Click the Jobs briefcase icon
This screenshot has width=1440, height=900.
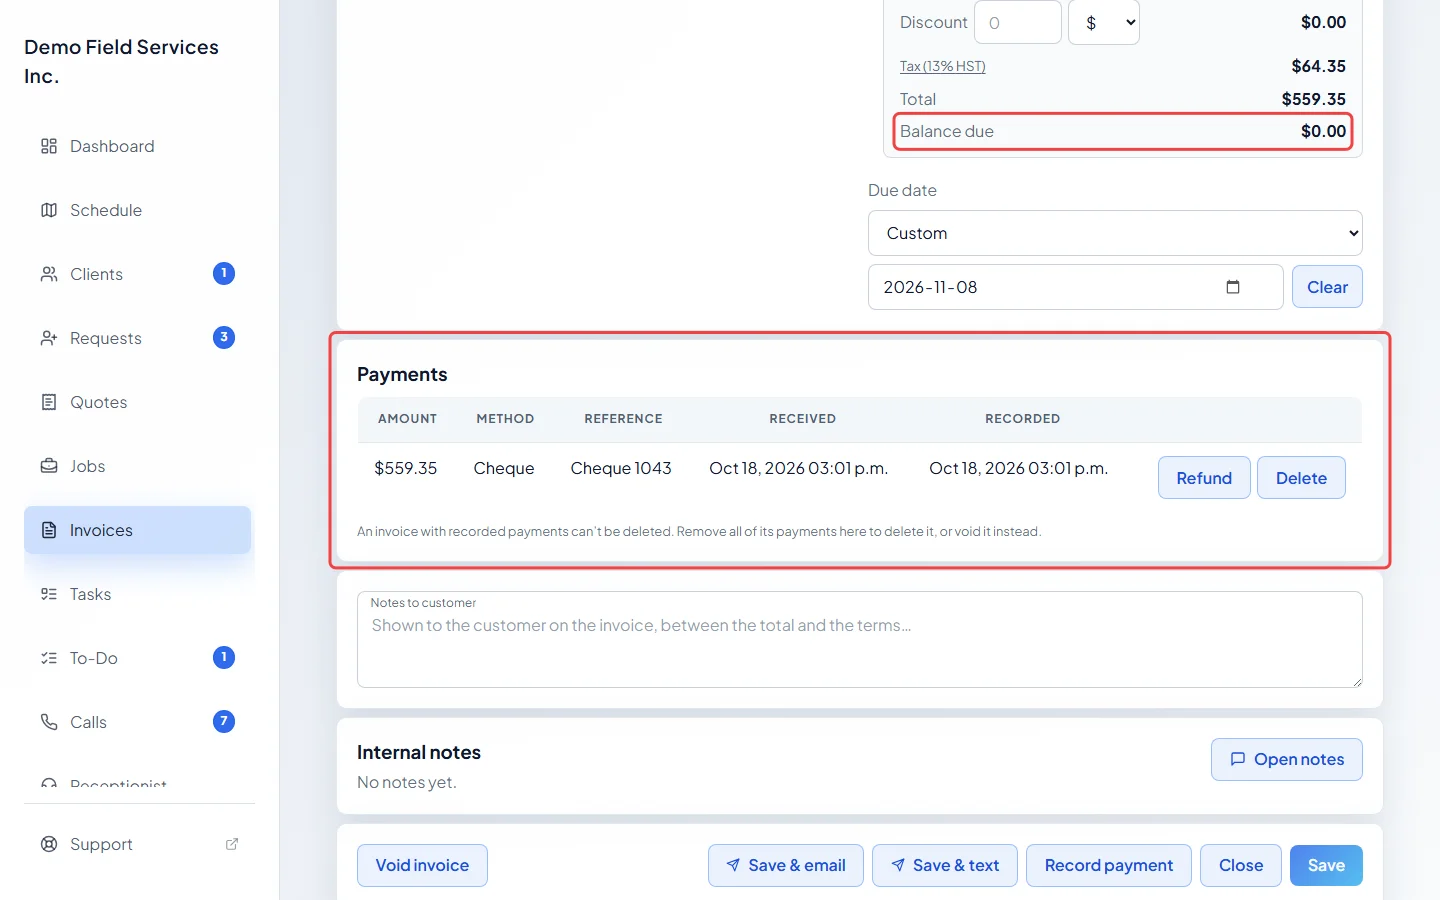pos(49,466)
